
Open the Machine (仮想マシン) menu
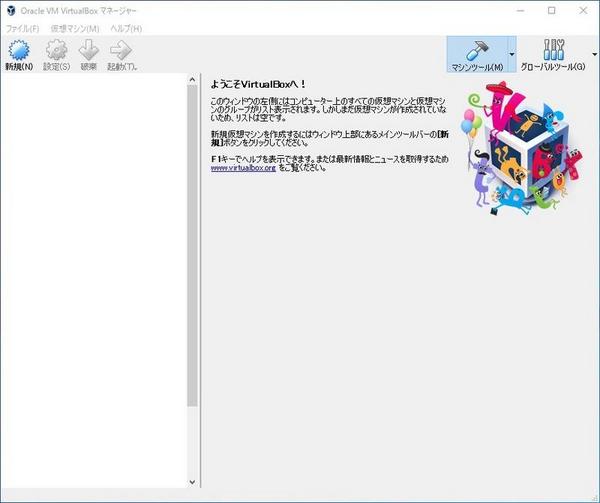click(x=75, y=29)
